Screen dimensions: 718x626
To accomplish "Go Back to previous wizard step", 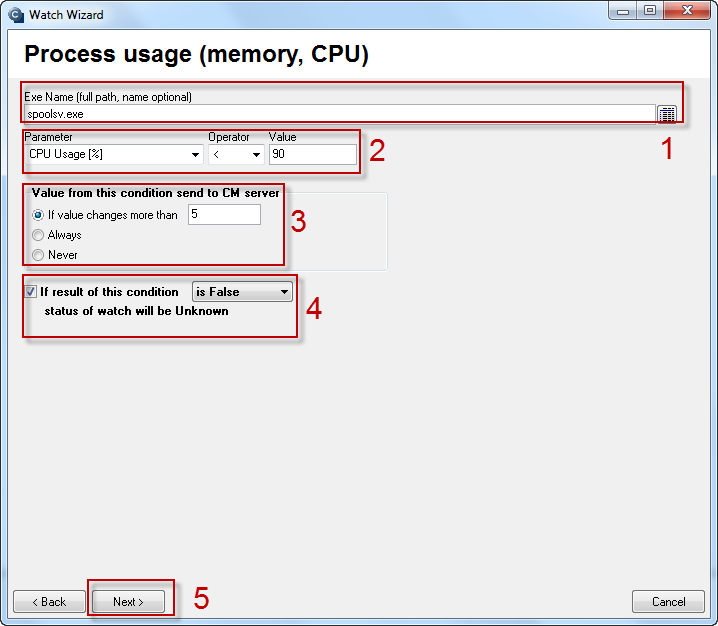I will [49, 601].
